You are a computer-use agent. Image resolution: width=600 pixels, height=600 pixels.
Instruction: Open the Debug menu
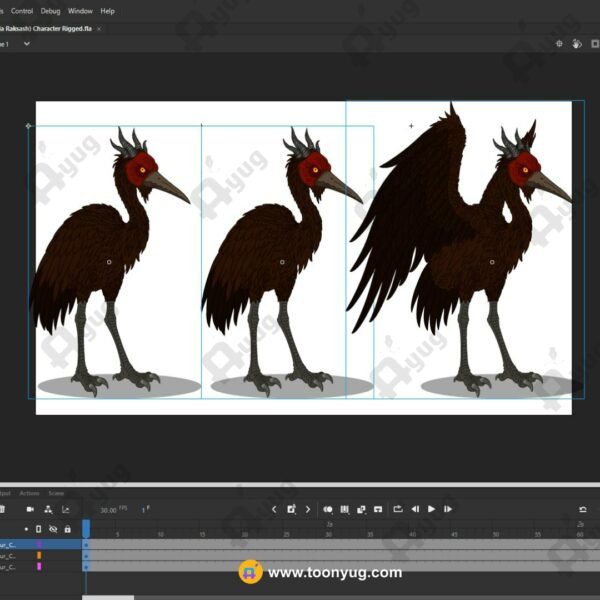51,11
